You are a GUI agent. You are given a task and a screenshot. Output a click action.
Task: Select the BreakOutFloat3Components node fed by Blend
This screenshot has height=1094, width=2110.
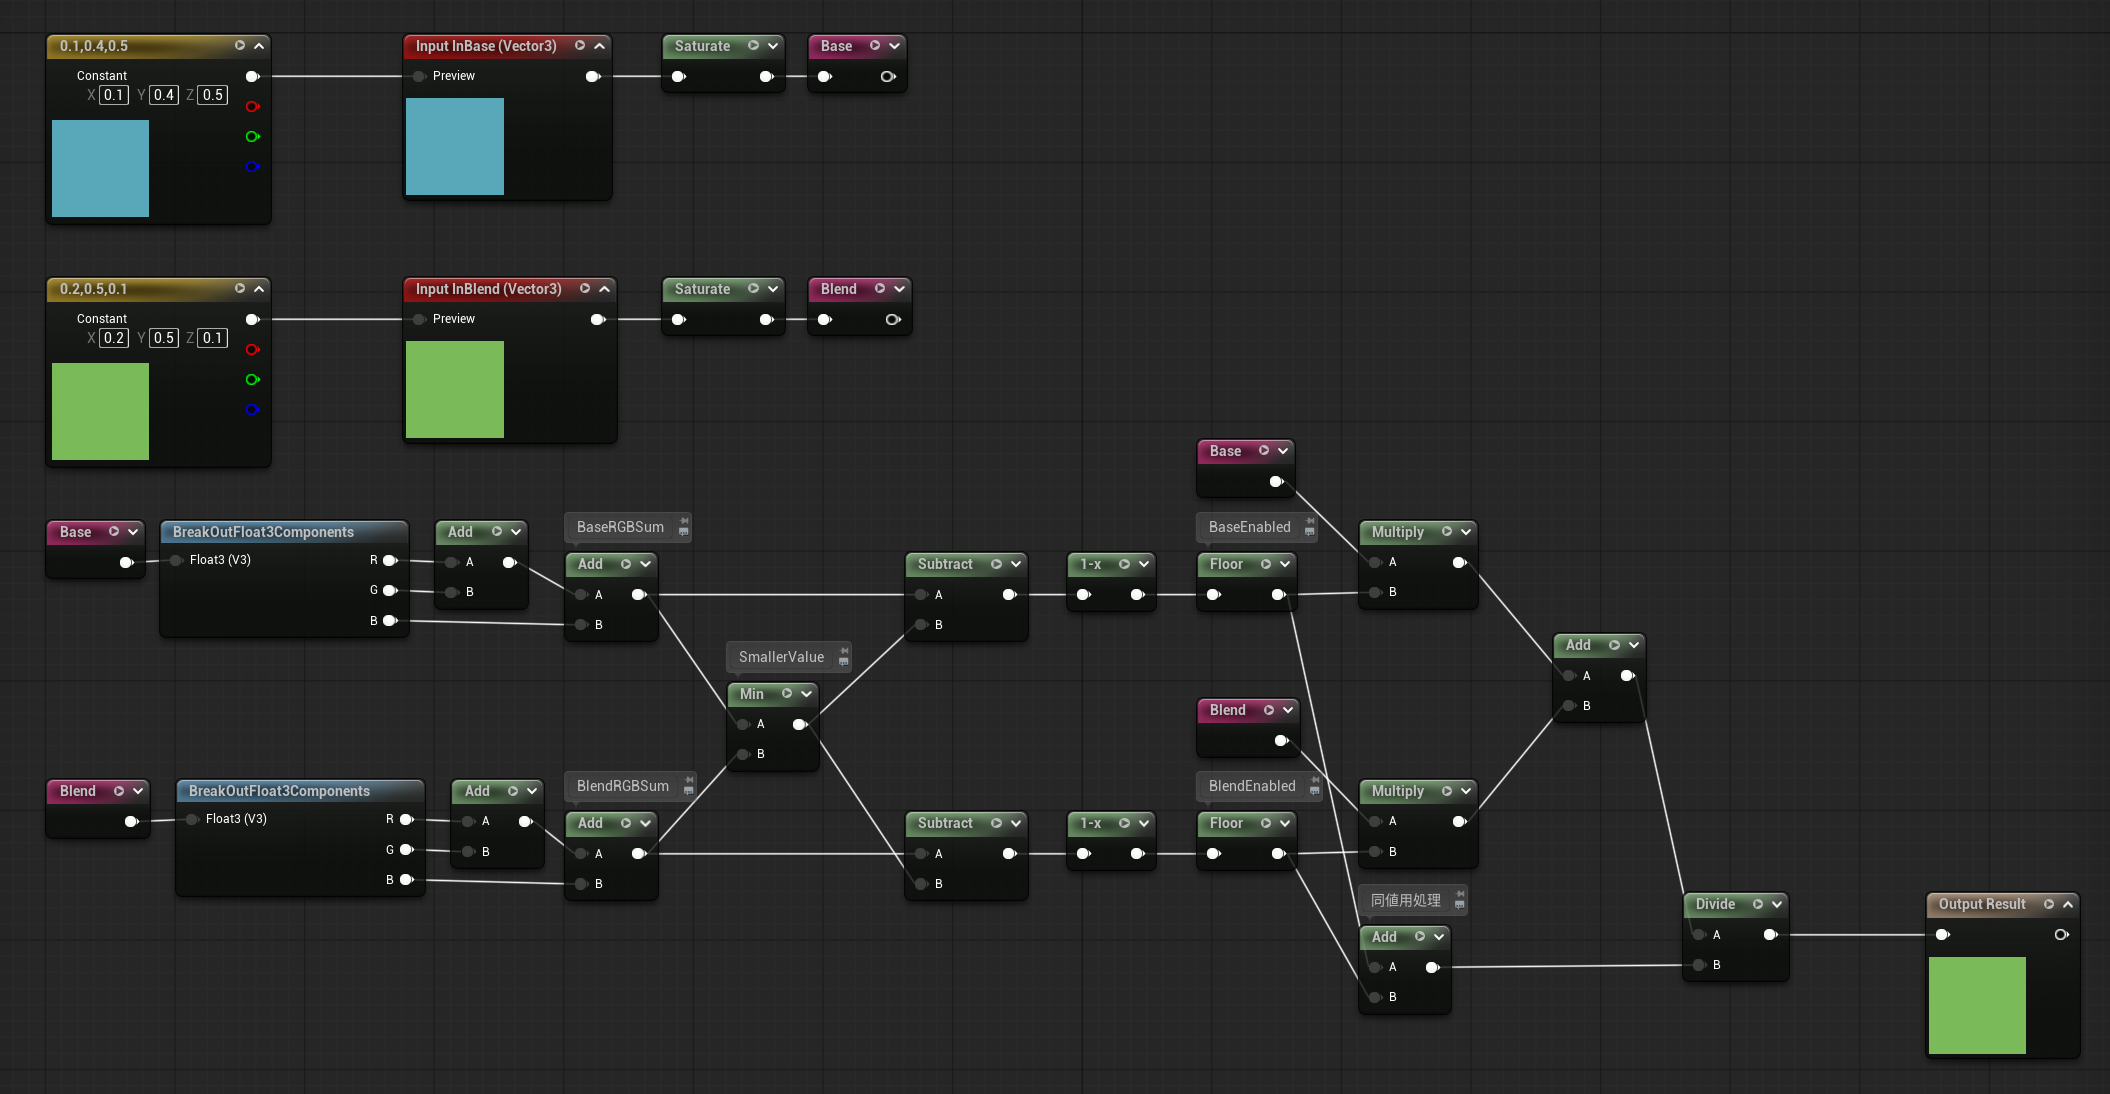click(x=279, y=791)
